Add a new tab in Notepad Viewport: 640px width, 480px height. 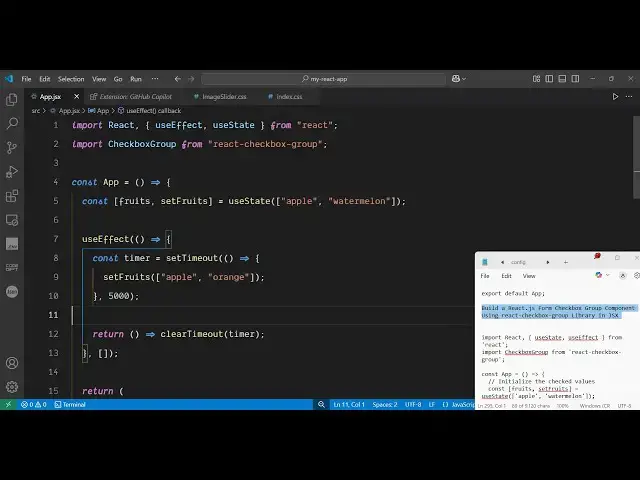tap(566, 262)
